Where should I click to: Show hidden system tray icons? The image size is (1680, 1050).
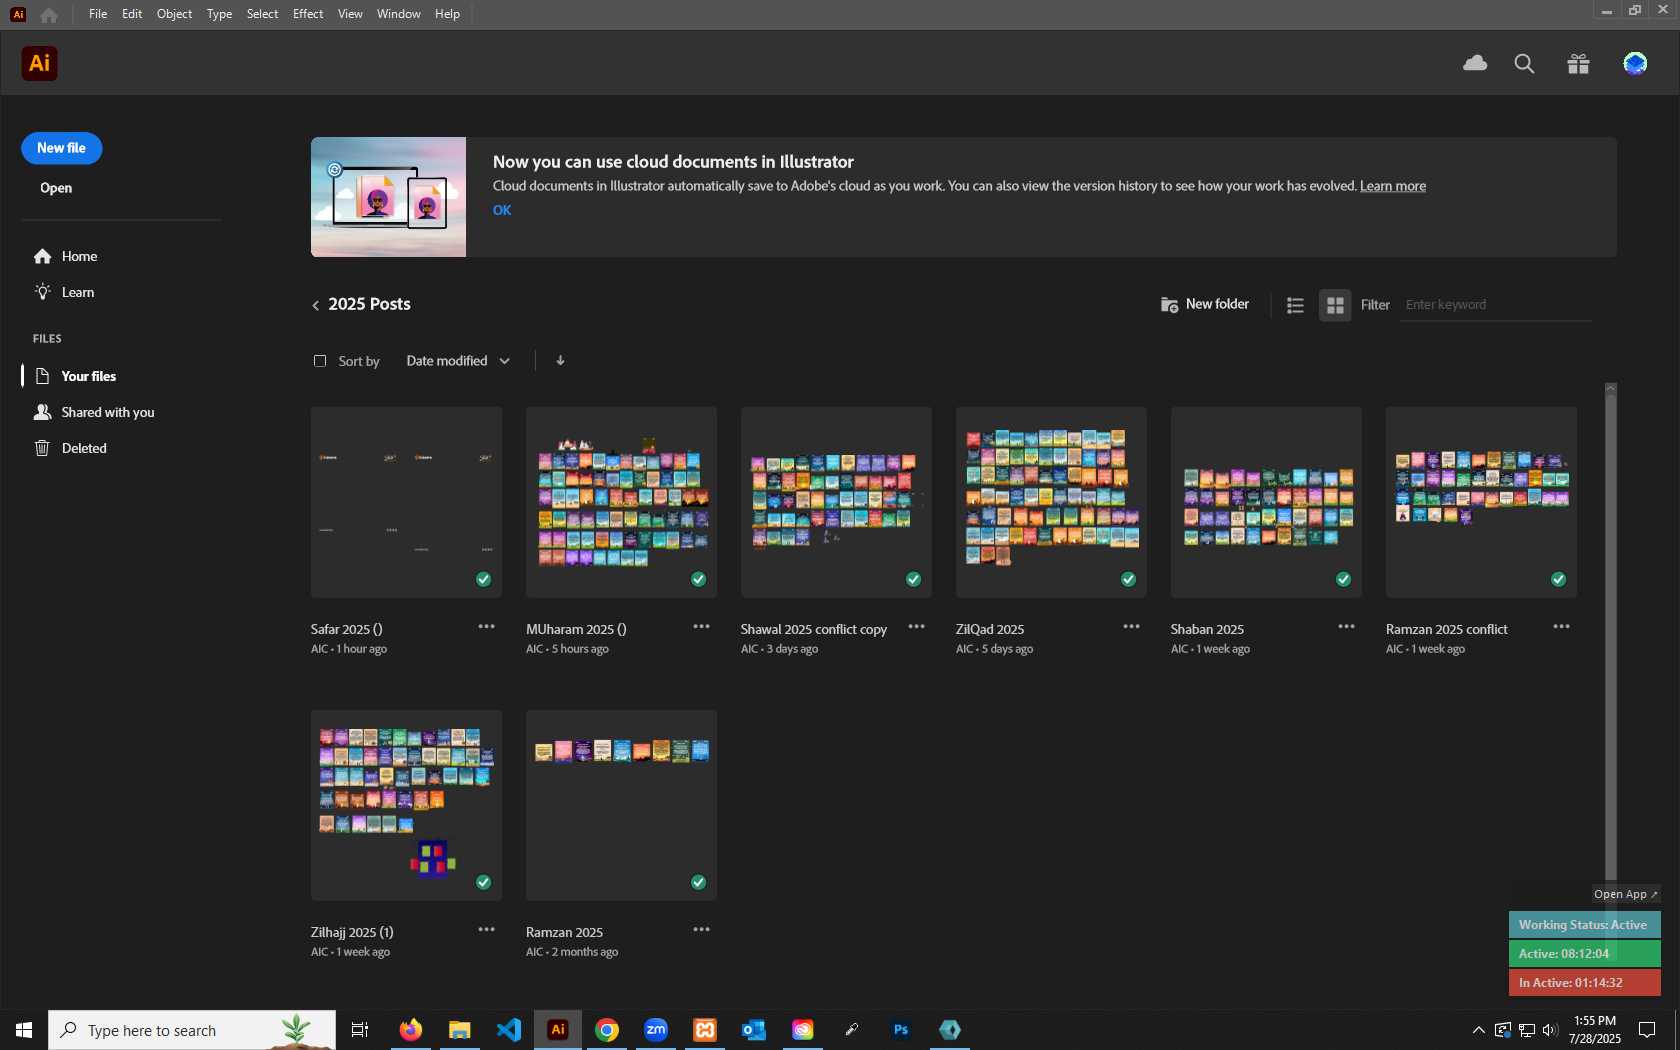coord(1478,1030)
